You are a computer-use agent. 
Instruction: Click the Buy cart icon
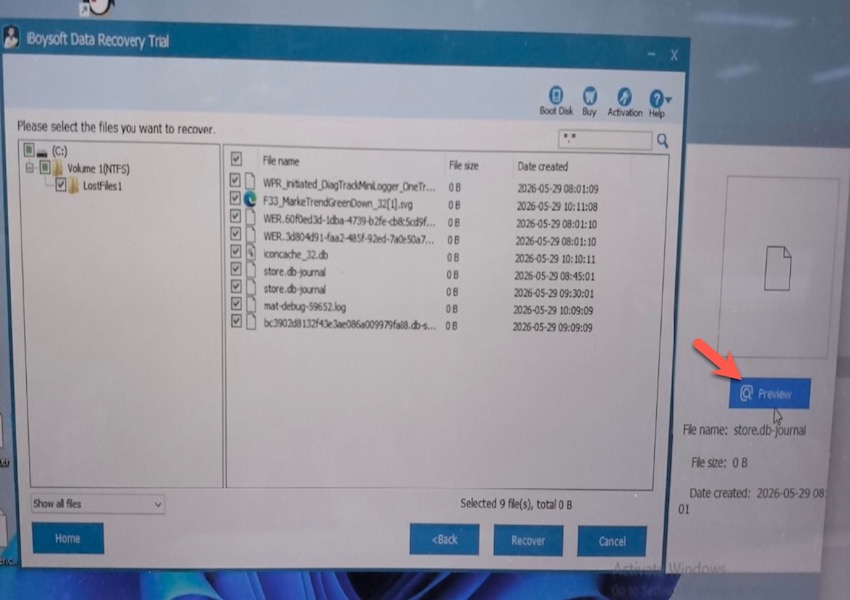point(589,96)
